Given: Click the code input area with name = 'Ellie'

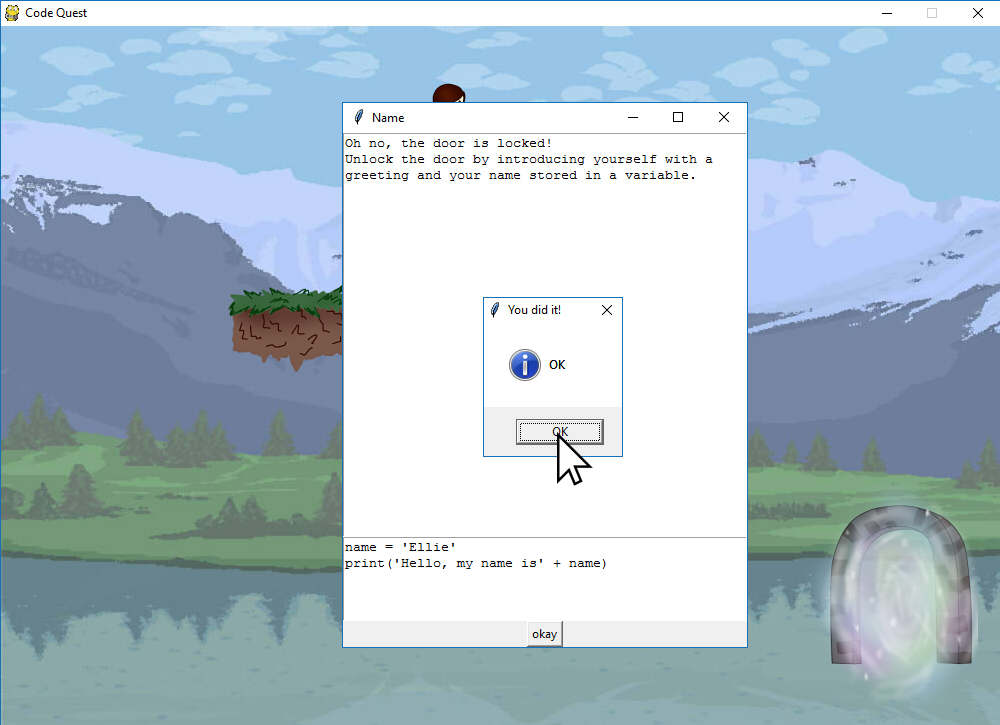Looking at the screenshot, I should (545, 580).
